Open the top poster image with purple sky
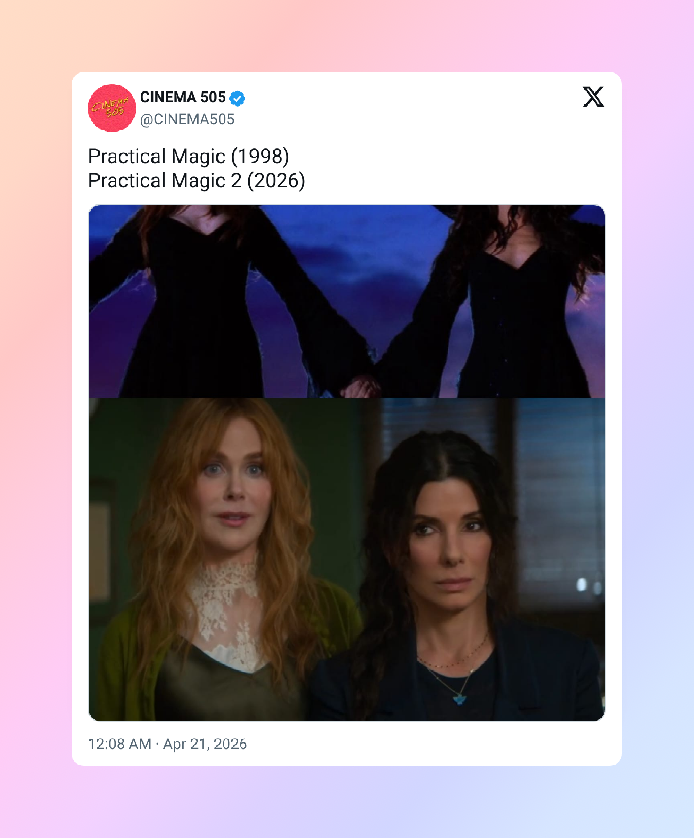The image size is (694, 838). tap(347, 301)
